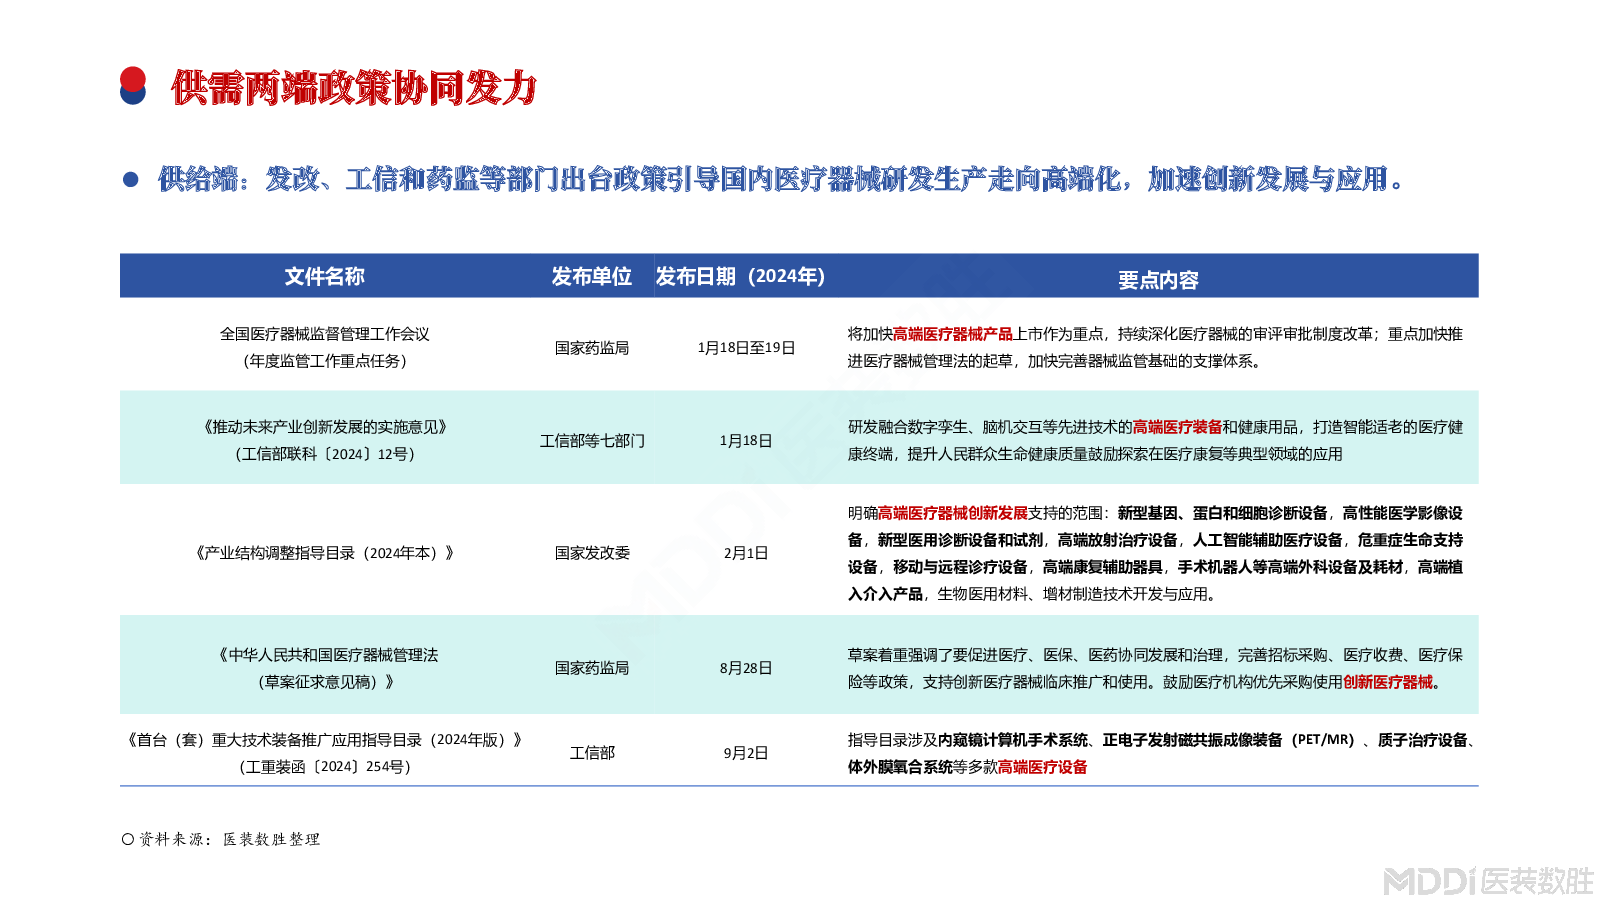1600x900 pixels.
Task: Select 《推动未来产业创新发展的实施意见》 cell
Action: 325,427
